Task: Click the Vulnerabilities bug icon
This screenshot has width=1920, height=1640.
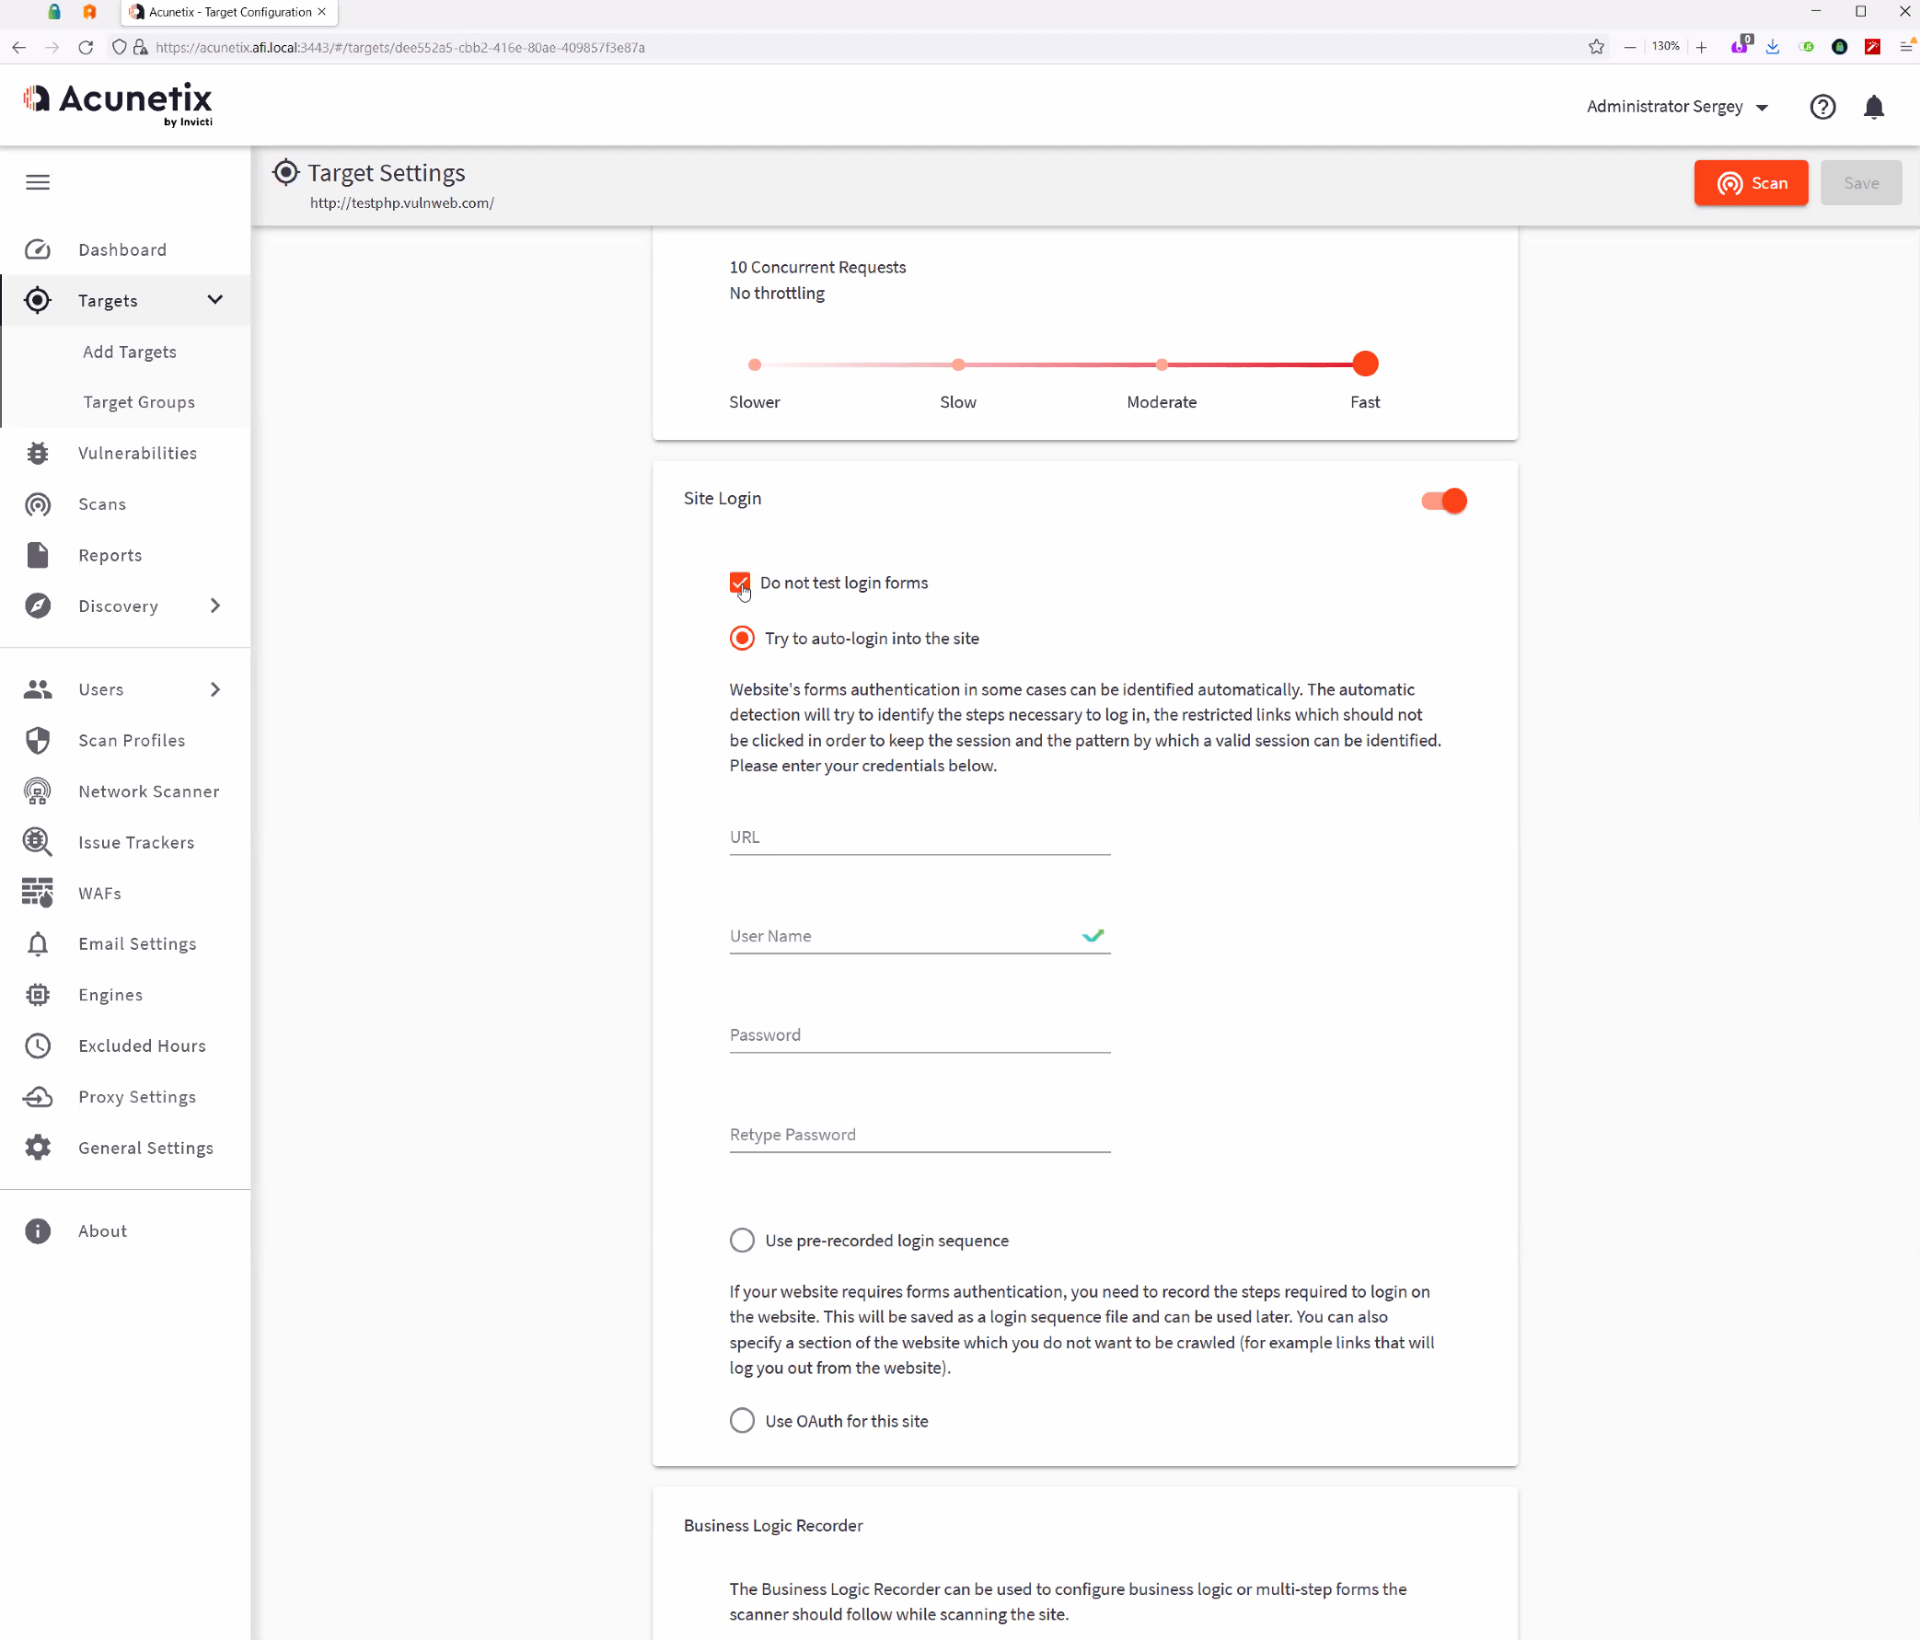Action: 38,453
